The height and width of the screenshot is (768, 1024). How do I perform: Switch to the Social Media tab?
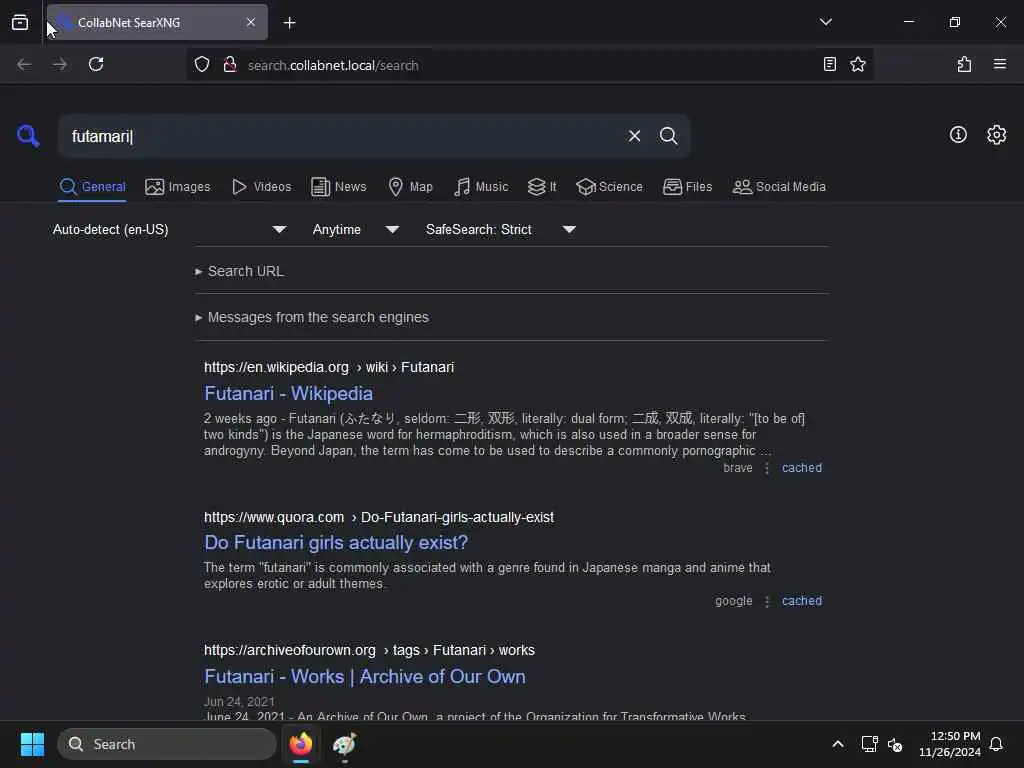(x=779, y=187)
